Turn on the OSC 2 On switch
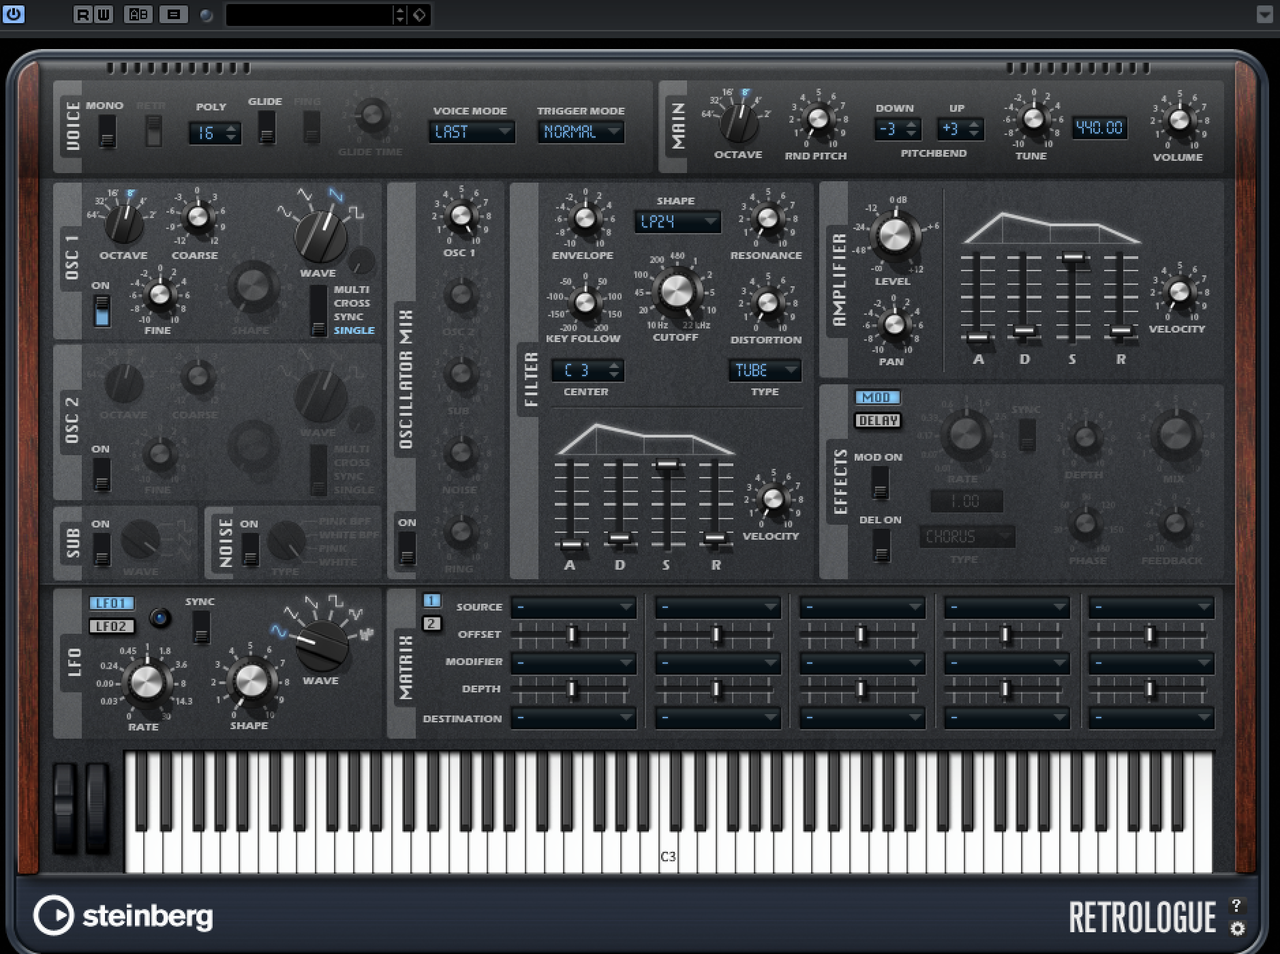This screenshot has width=1280, height=954. (101, 474)
